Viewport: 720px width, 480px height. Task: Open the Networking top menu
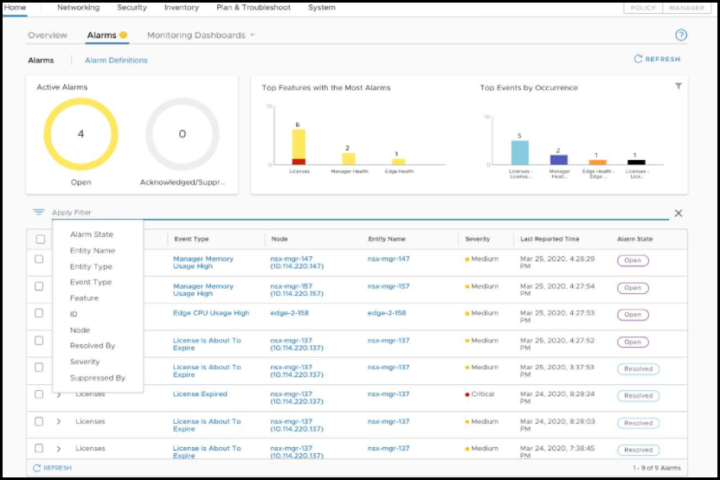click(78, 8)
